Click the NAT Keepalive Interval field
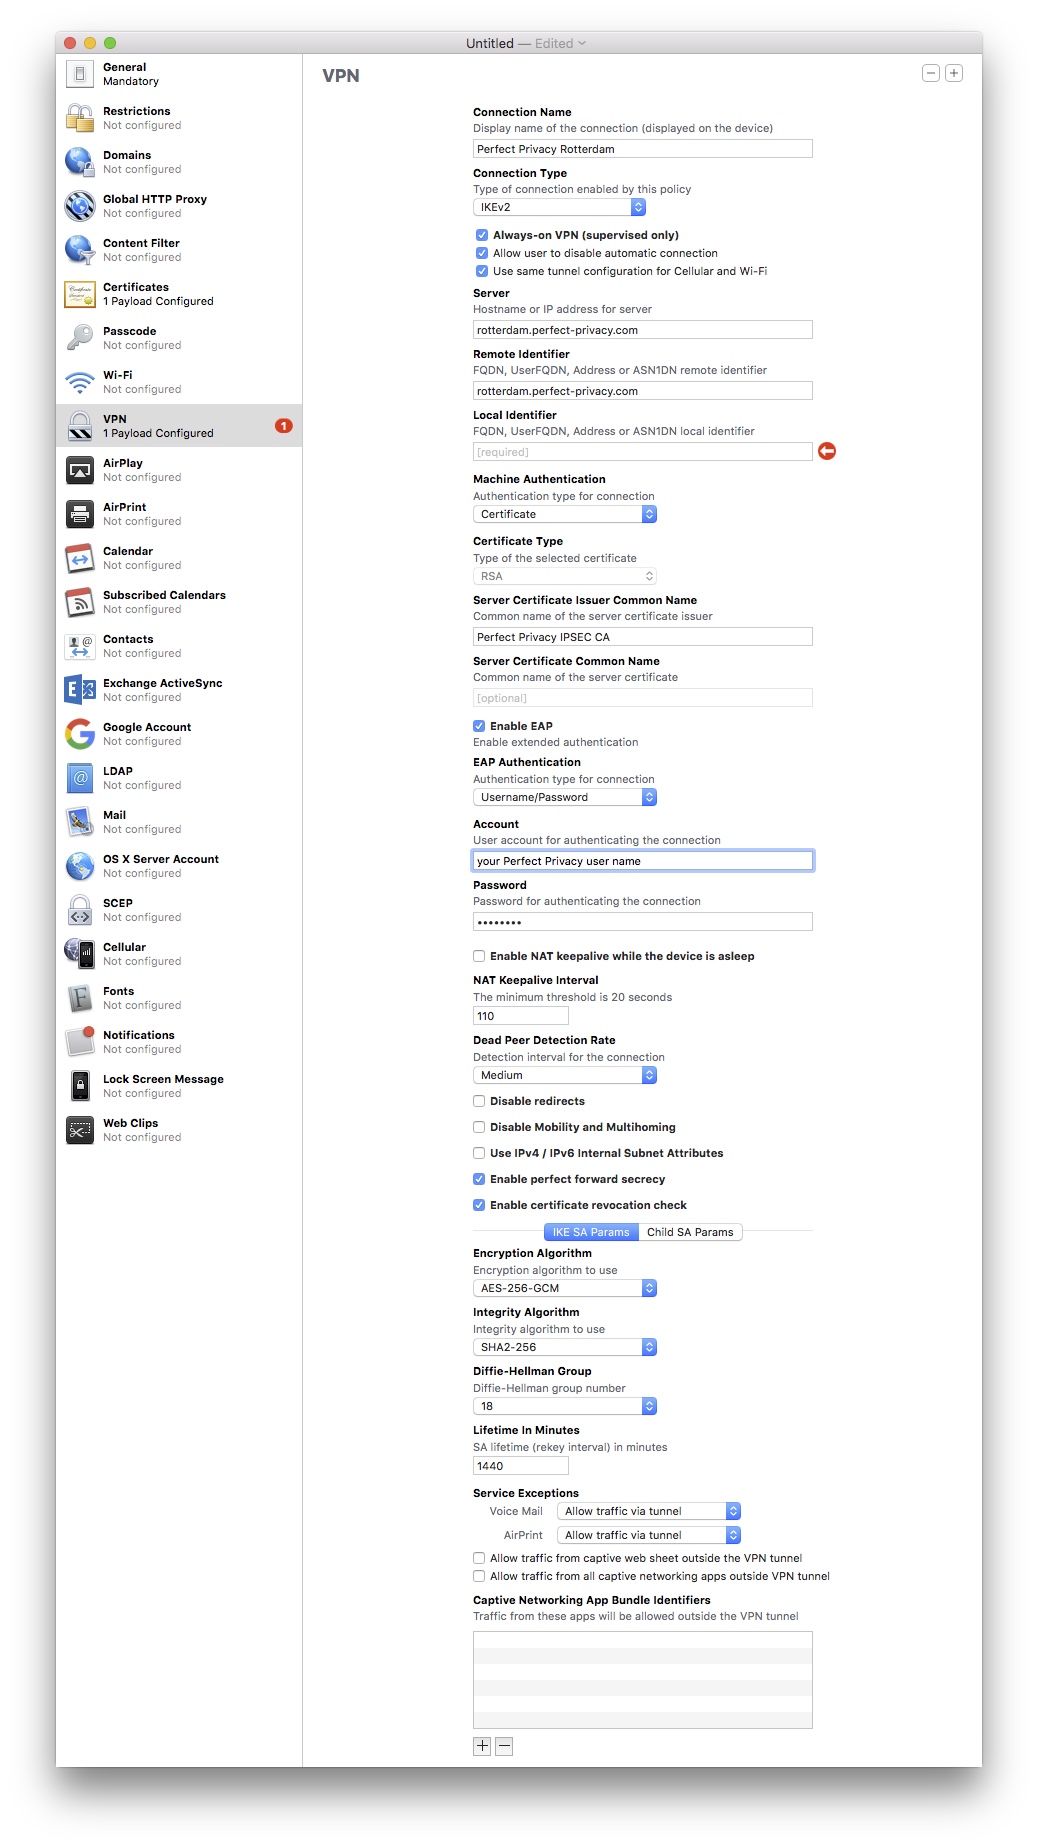 pyautogui.click(x=521, y=1016)
